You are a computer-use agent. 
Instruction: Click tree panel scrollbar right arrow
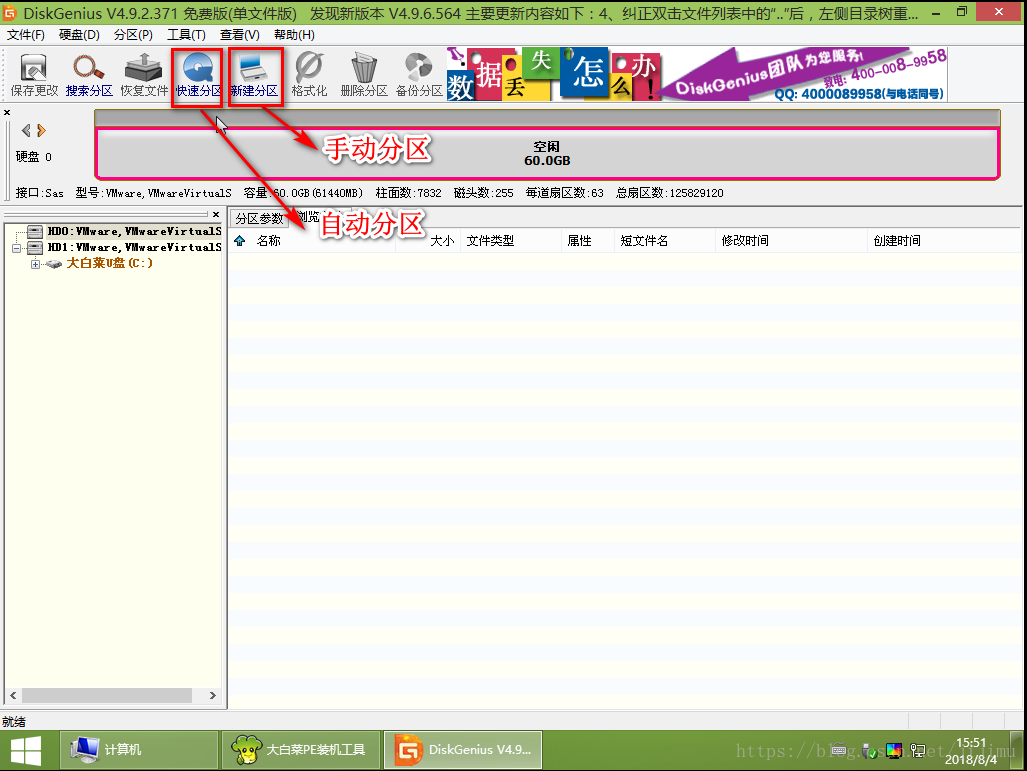click(212, 695)
